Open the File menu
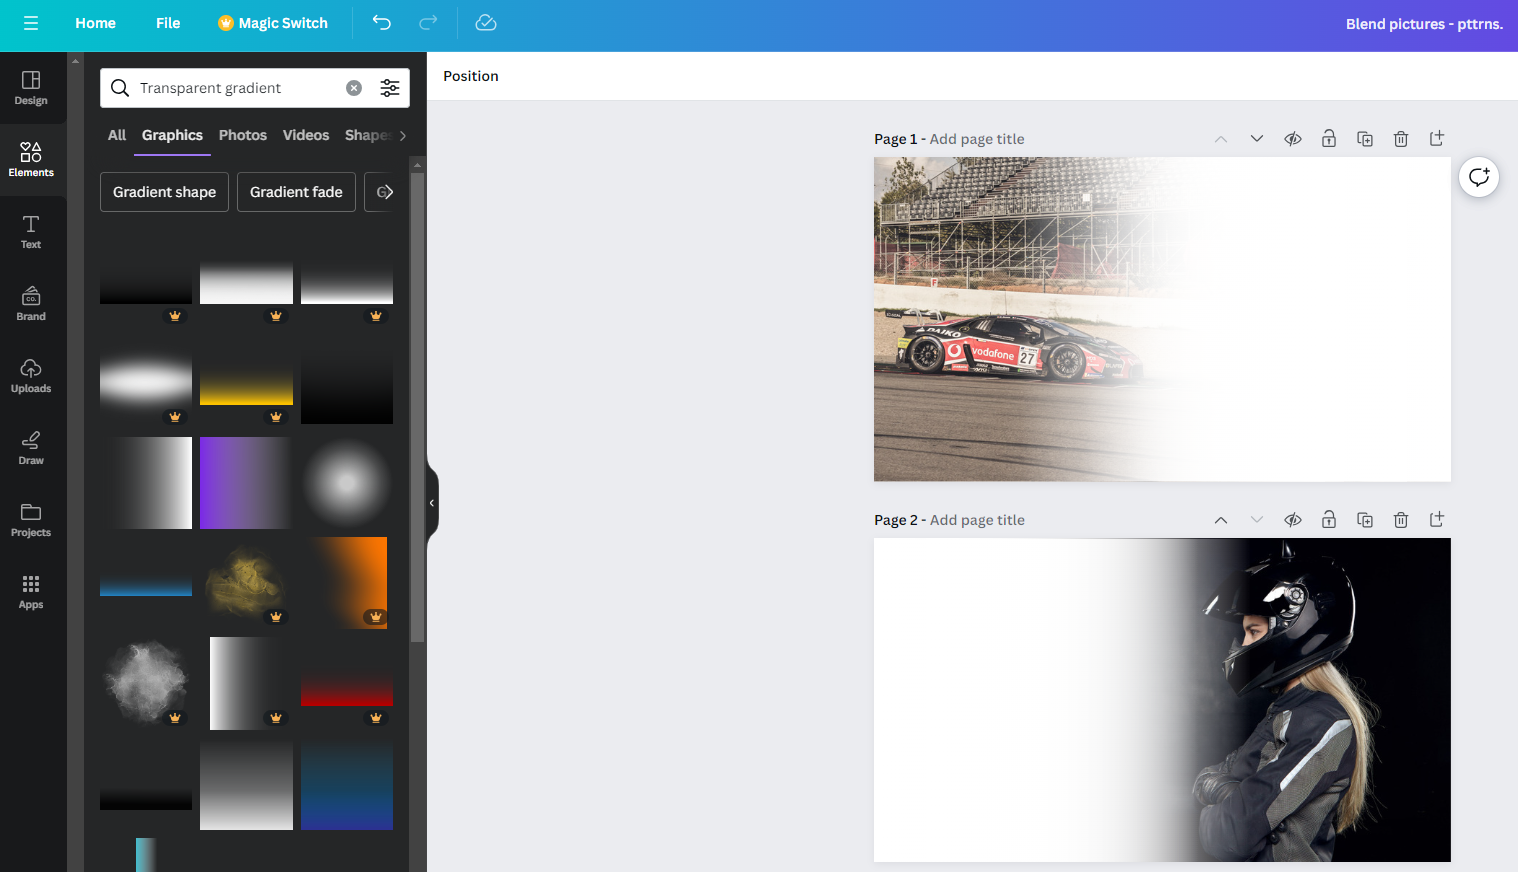 (x=168, y=23)
